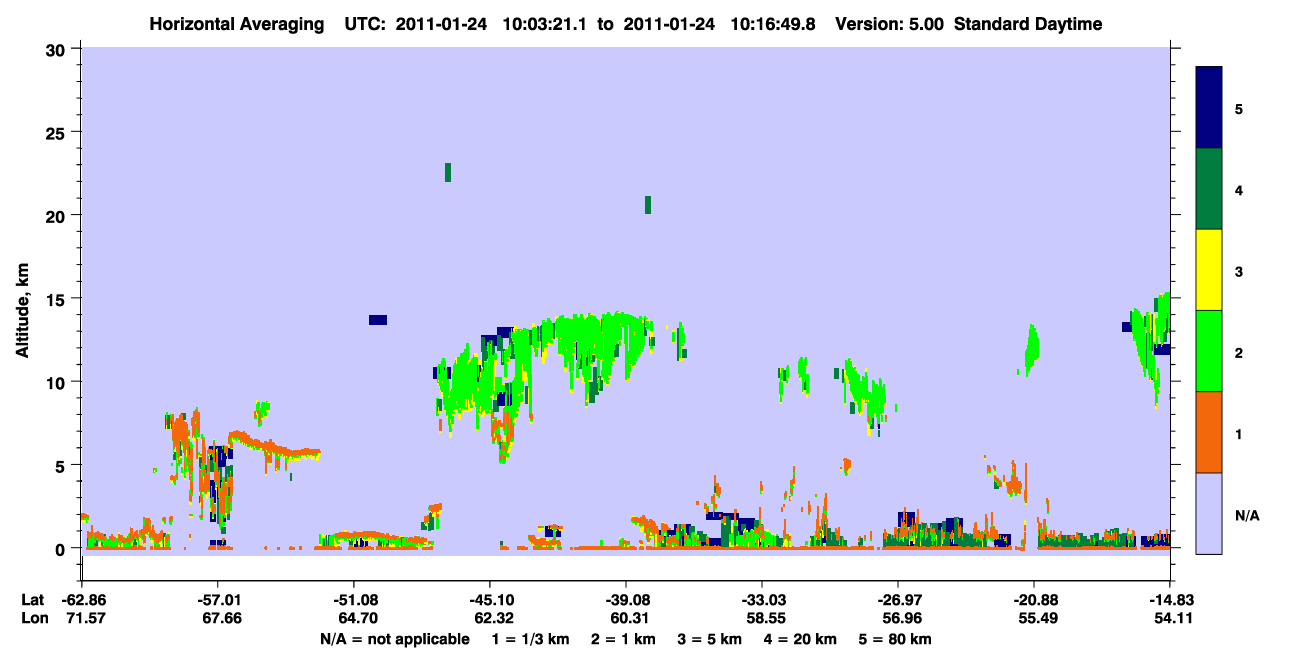Screen dimensions: 1300x667
Task: Click the longitude value '58.55'
Action: (x=764, y=618)
